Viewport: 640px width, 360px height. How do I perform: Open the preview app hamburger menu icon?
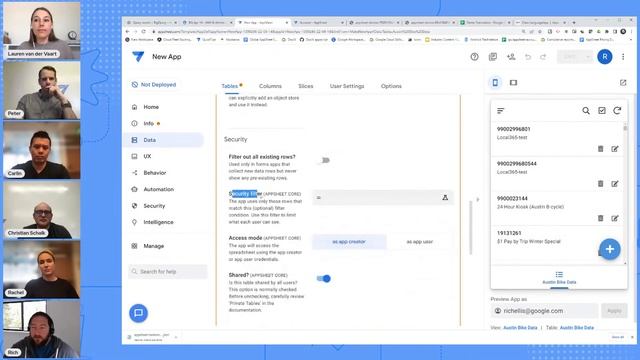tap(501, 111)
